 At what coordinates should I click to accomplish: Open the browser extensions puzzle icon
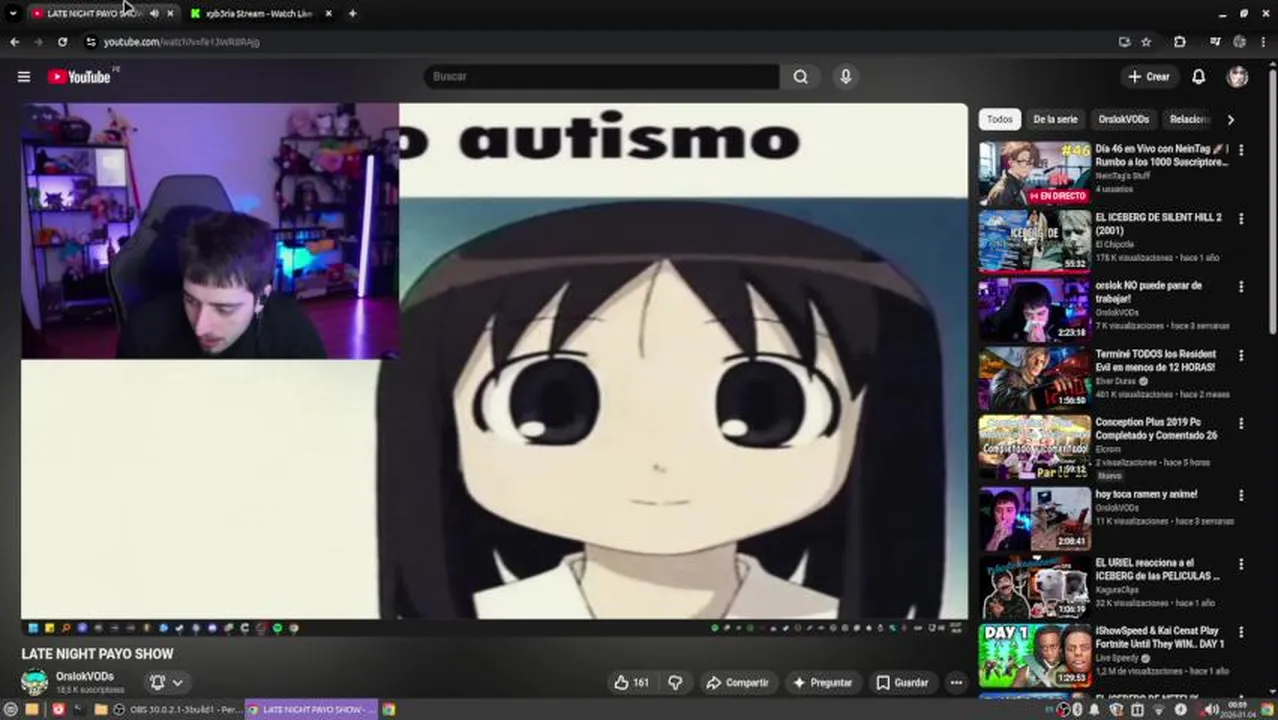[x=1180, y=42]
